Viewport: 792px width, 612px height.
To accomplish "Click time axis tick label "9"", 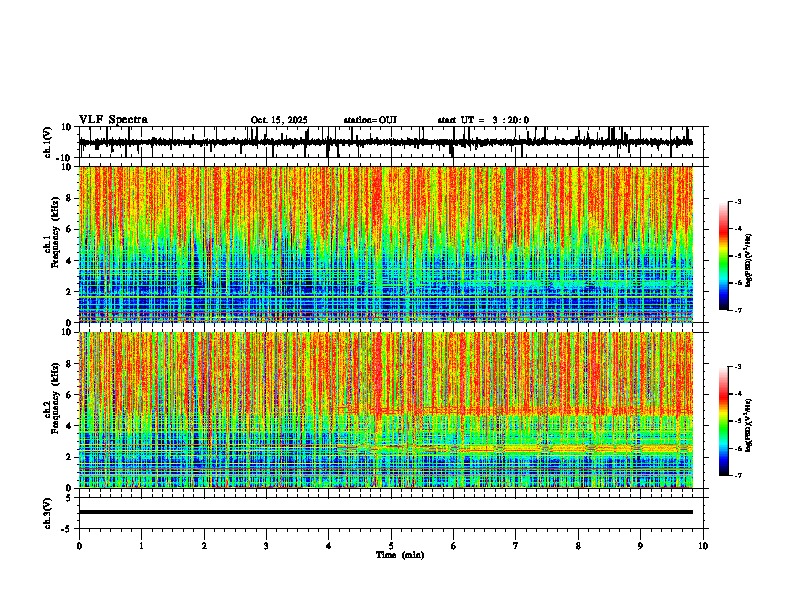I will click(x=640, y=546).
